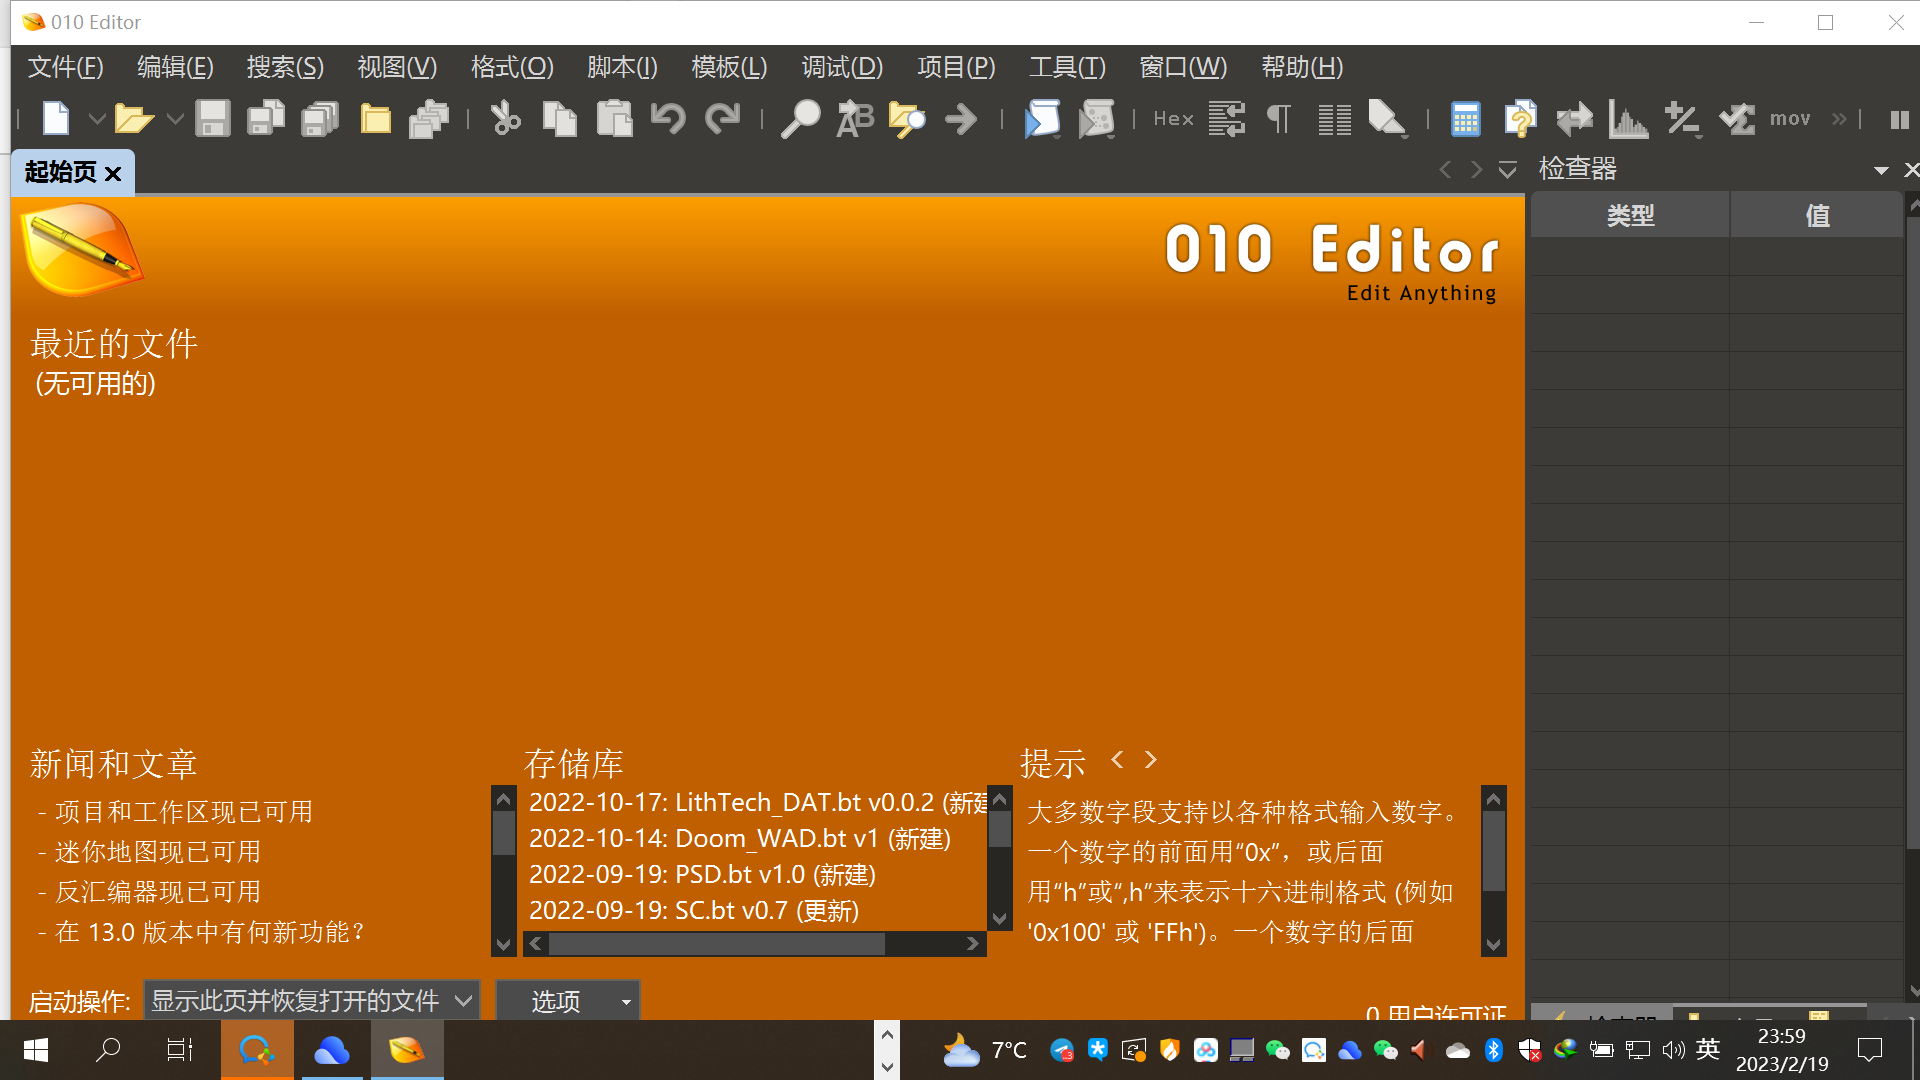Open the Calculator icon
Screen dimensions: 1920x1080
pos(1466,119)
